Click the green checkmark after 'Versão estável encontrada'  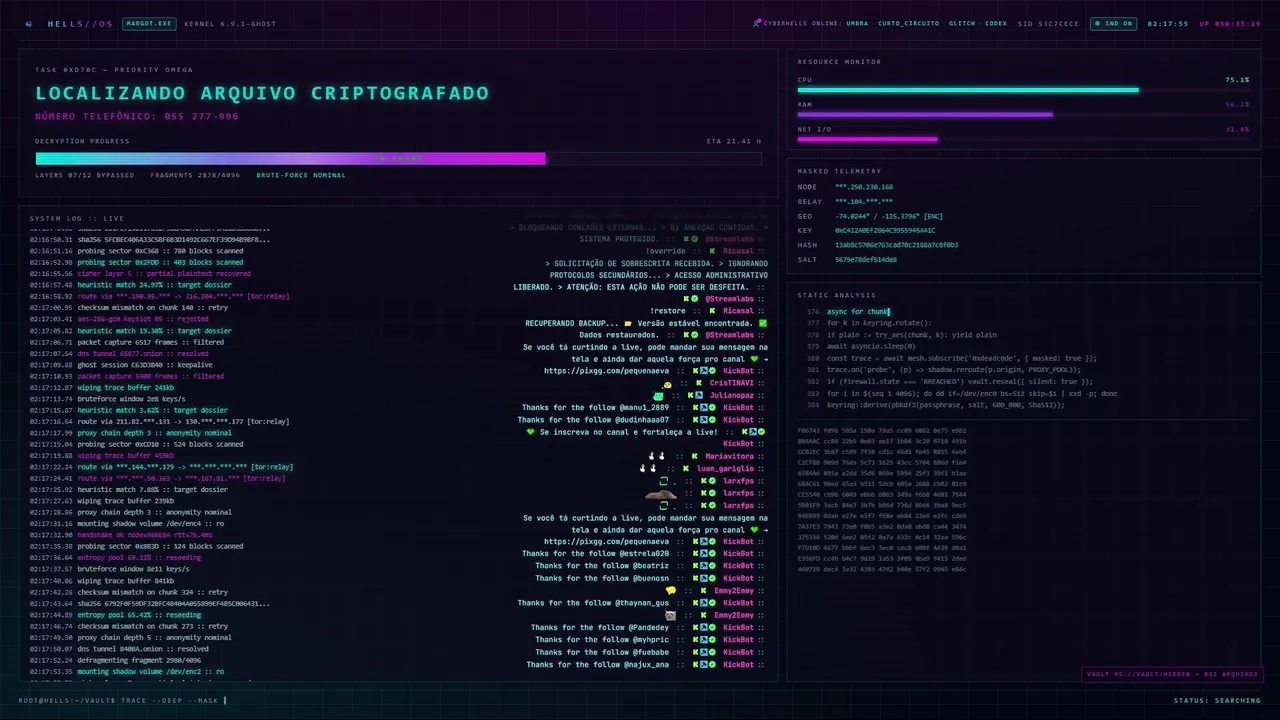coord(763,323)
